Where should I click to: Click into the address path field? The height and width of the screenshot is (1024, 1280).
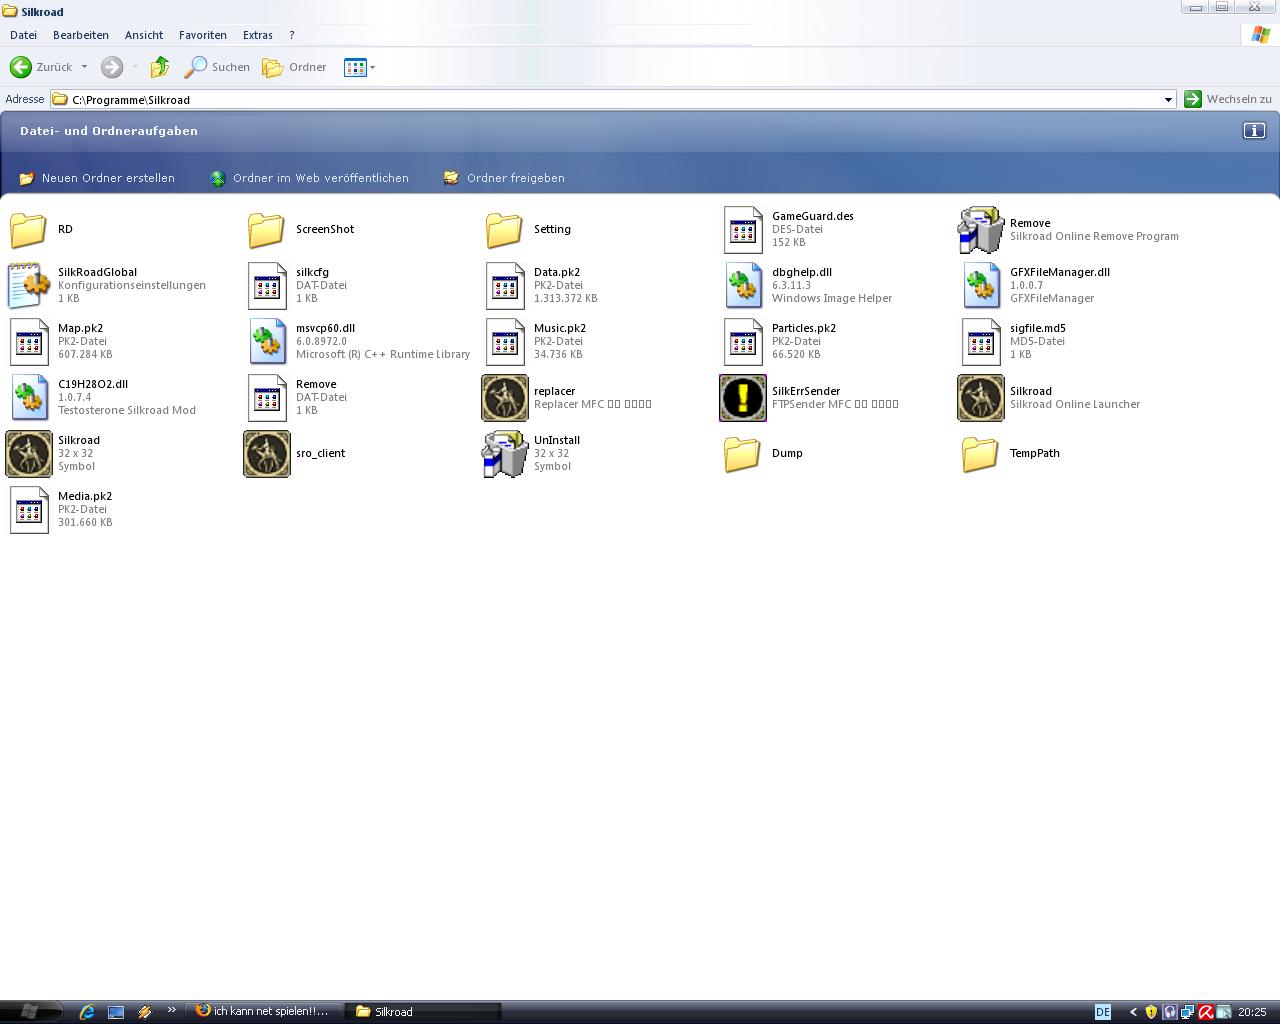(x=600, y=100)
